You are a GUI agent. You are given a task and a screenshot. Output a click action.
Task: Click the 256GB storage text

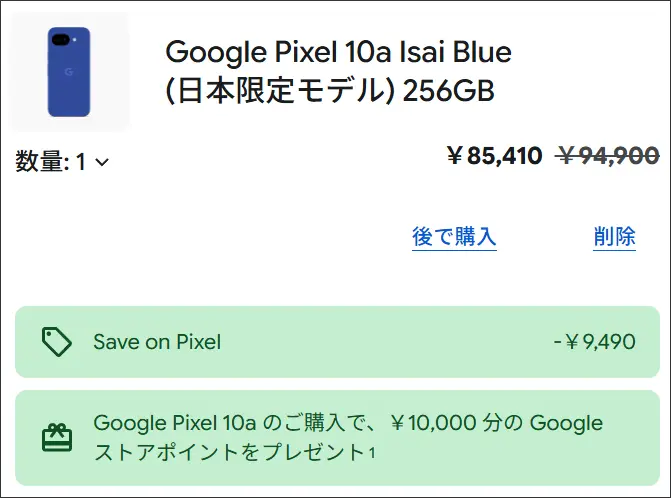tap(448, 91)
